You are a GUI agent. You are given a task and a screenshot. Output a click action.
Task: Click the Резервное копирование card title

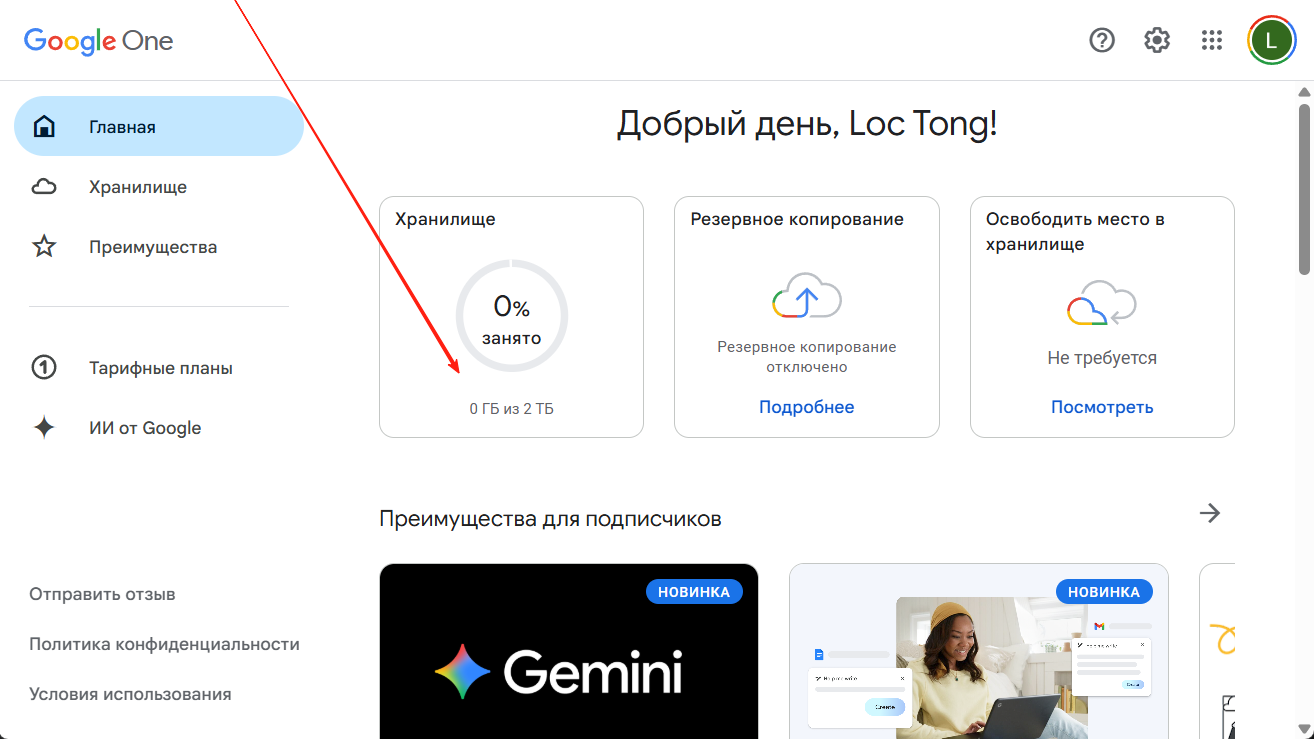(x=797, y=219)
